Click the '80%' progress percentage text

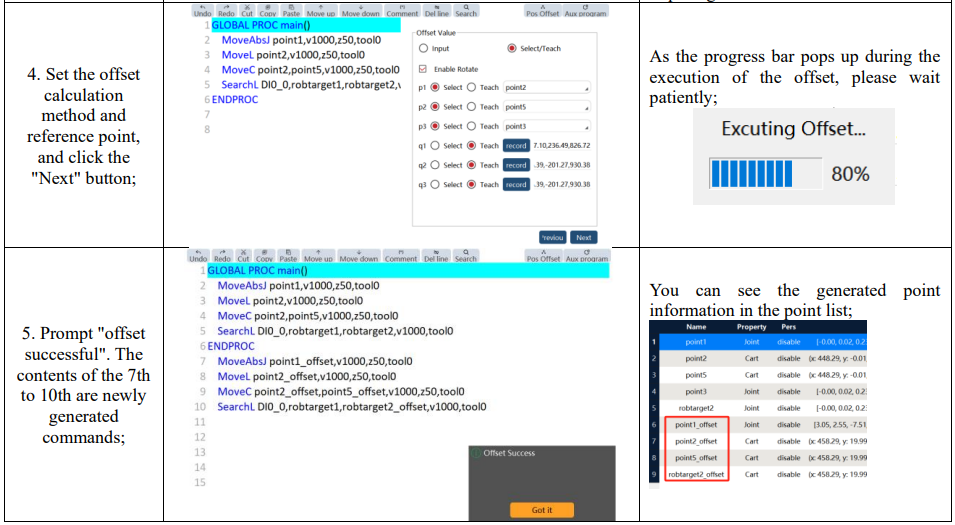click(850, 174)
